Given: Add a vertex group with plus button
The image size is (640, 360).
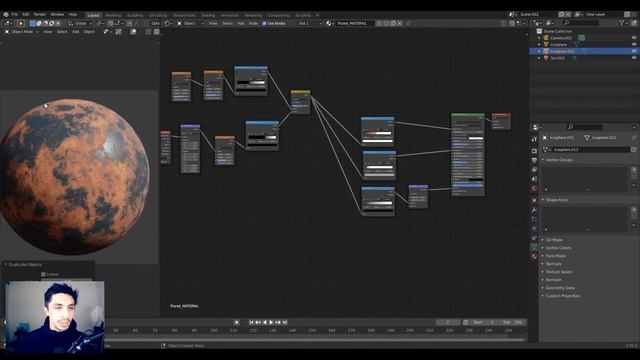Looking at the screenshot, I should 634,169.
